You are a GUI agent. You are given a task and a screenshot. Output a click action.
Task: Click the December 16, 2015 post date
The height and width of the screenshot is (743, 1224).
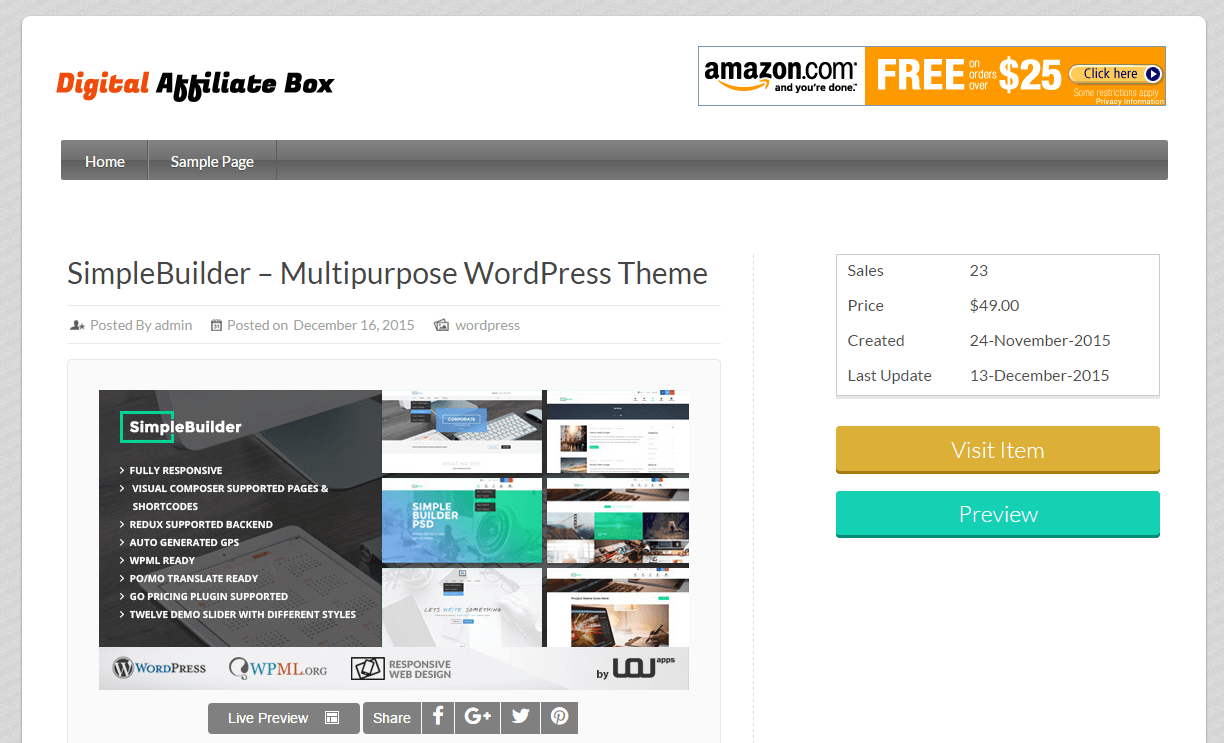coord(354,325)
